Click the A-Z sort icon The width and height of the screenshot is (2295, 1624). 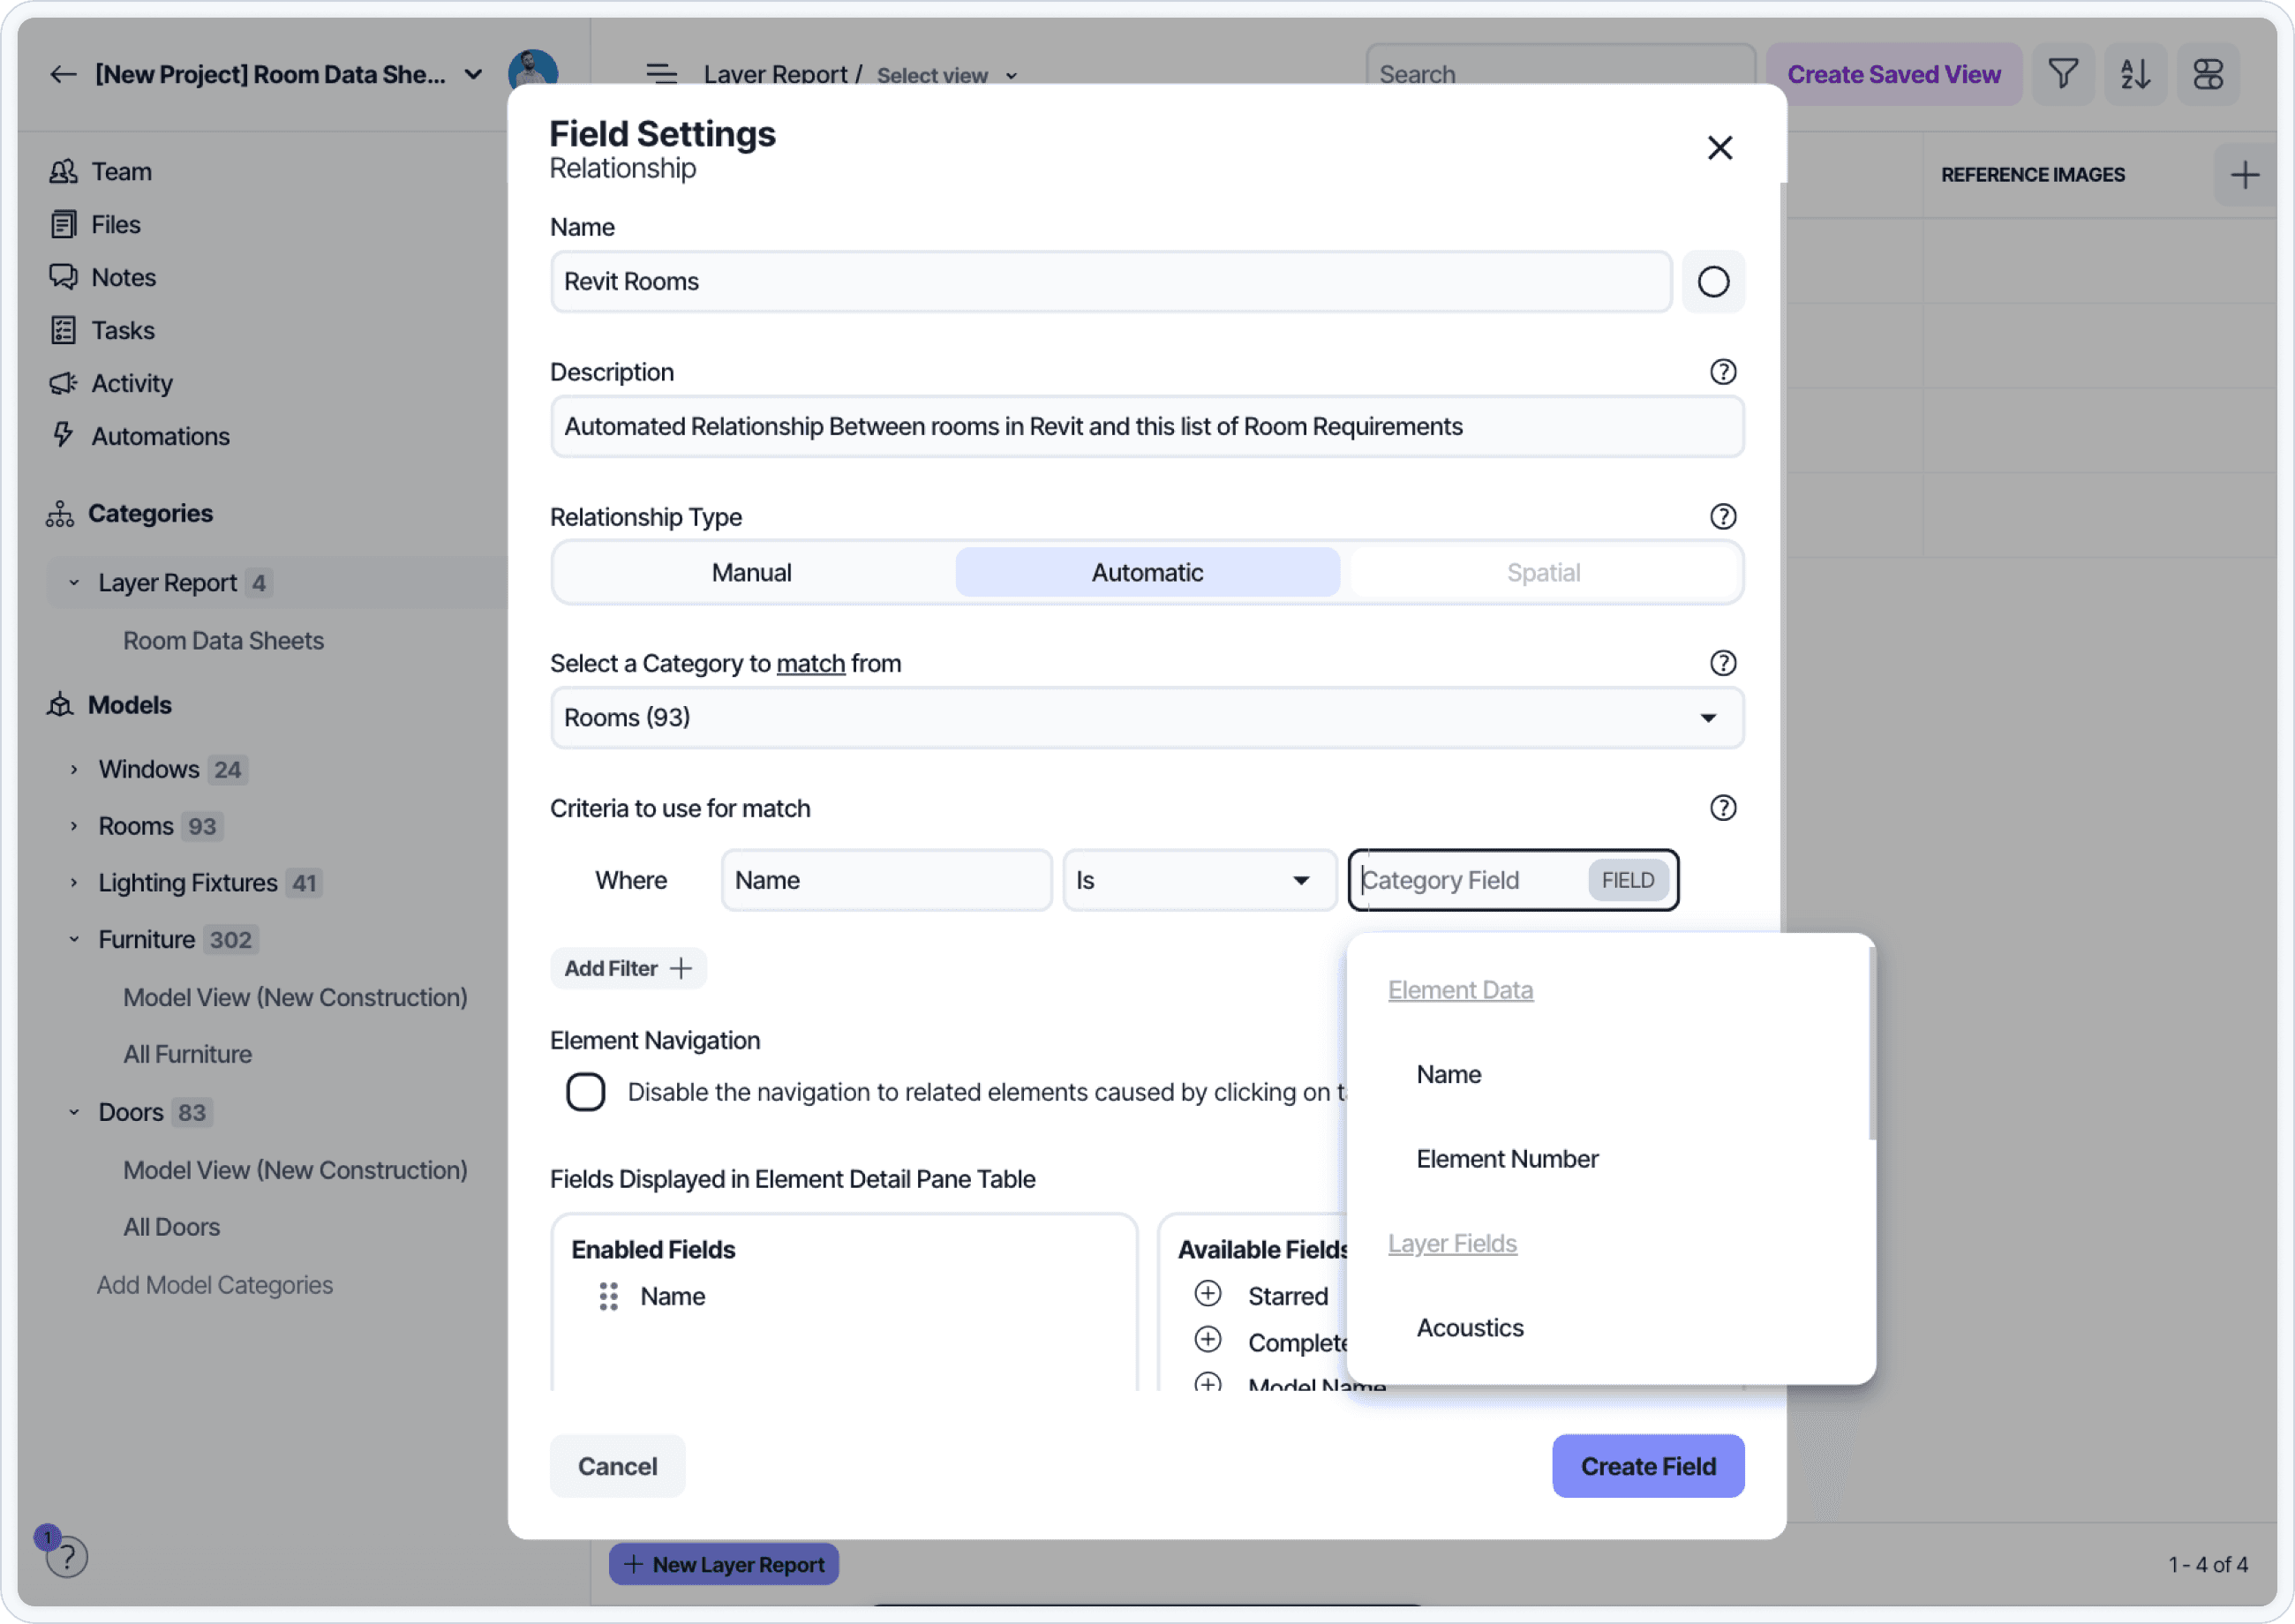tap(2134, 74)
